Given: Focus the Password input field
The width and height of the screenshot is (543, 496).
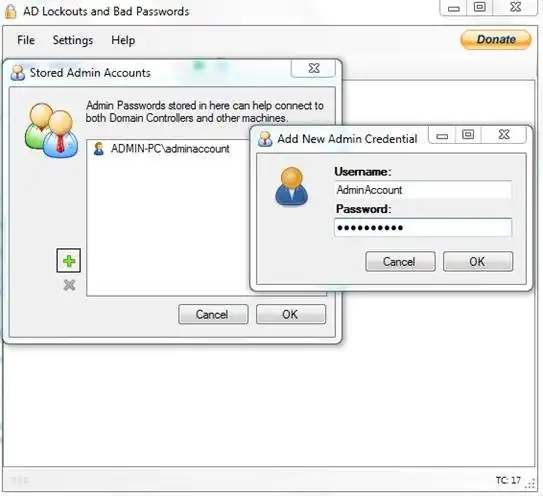Looking at the screenshot, I should (x=423, y=227).
